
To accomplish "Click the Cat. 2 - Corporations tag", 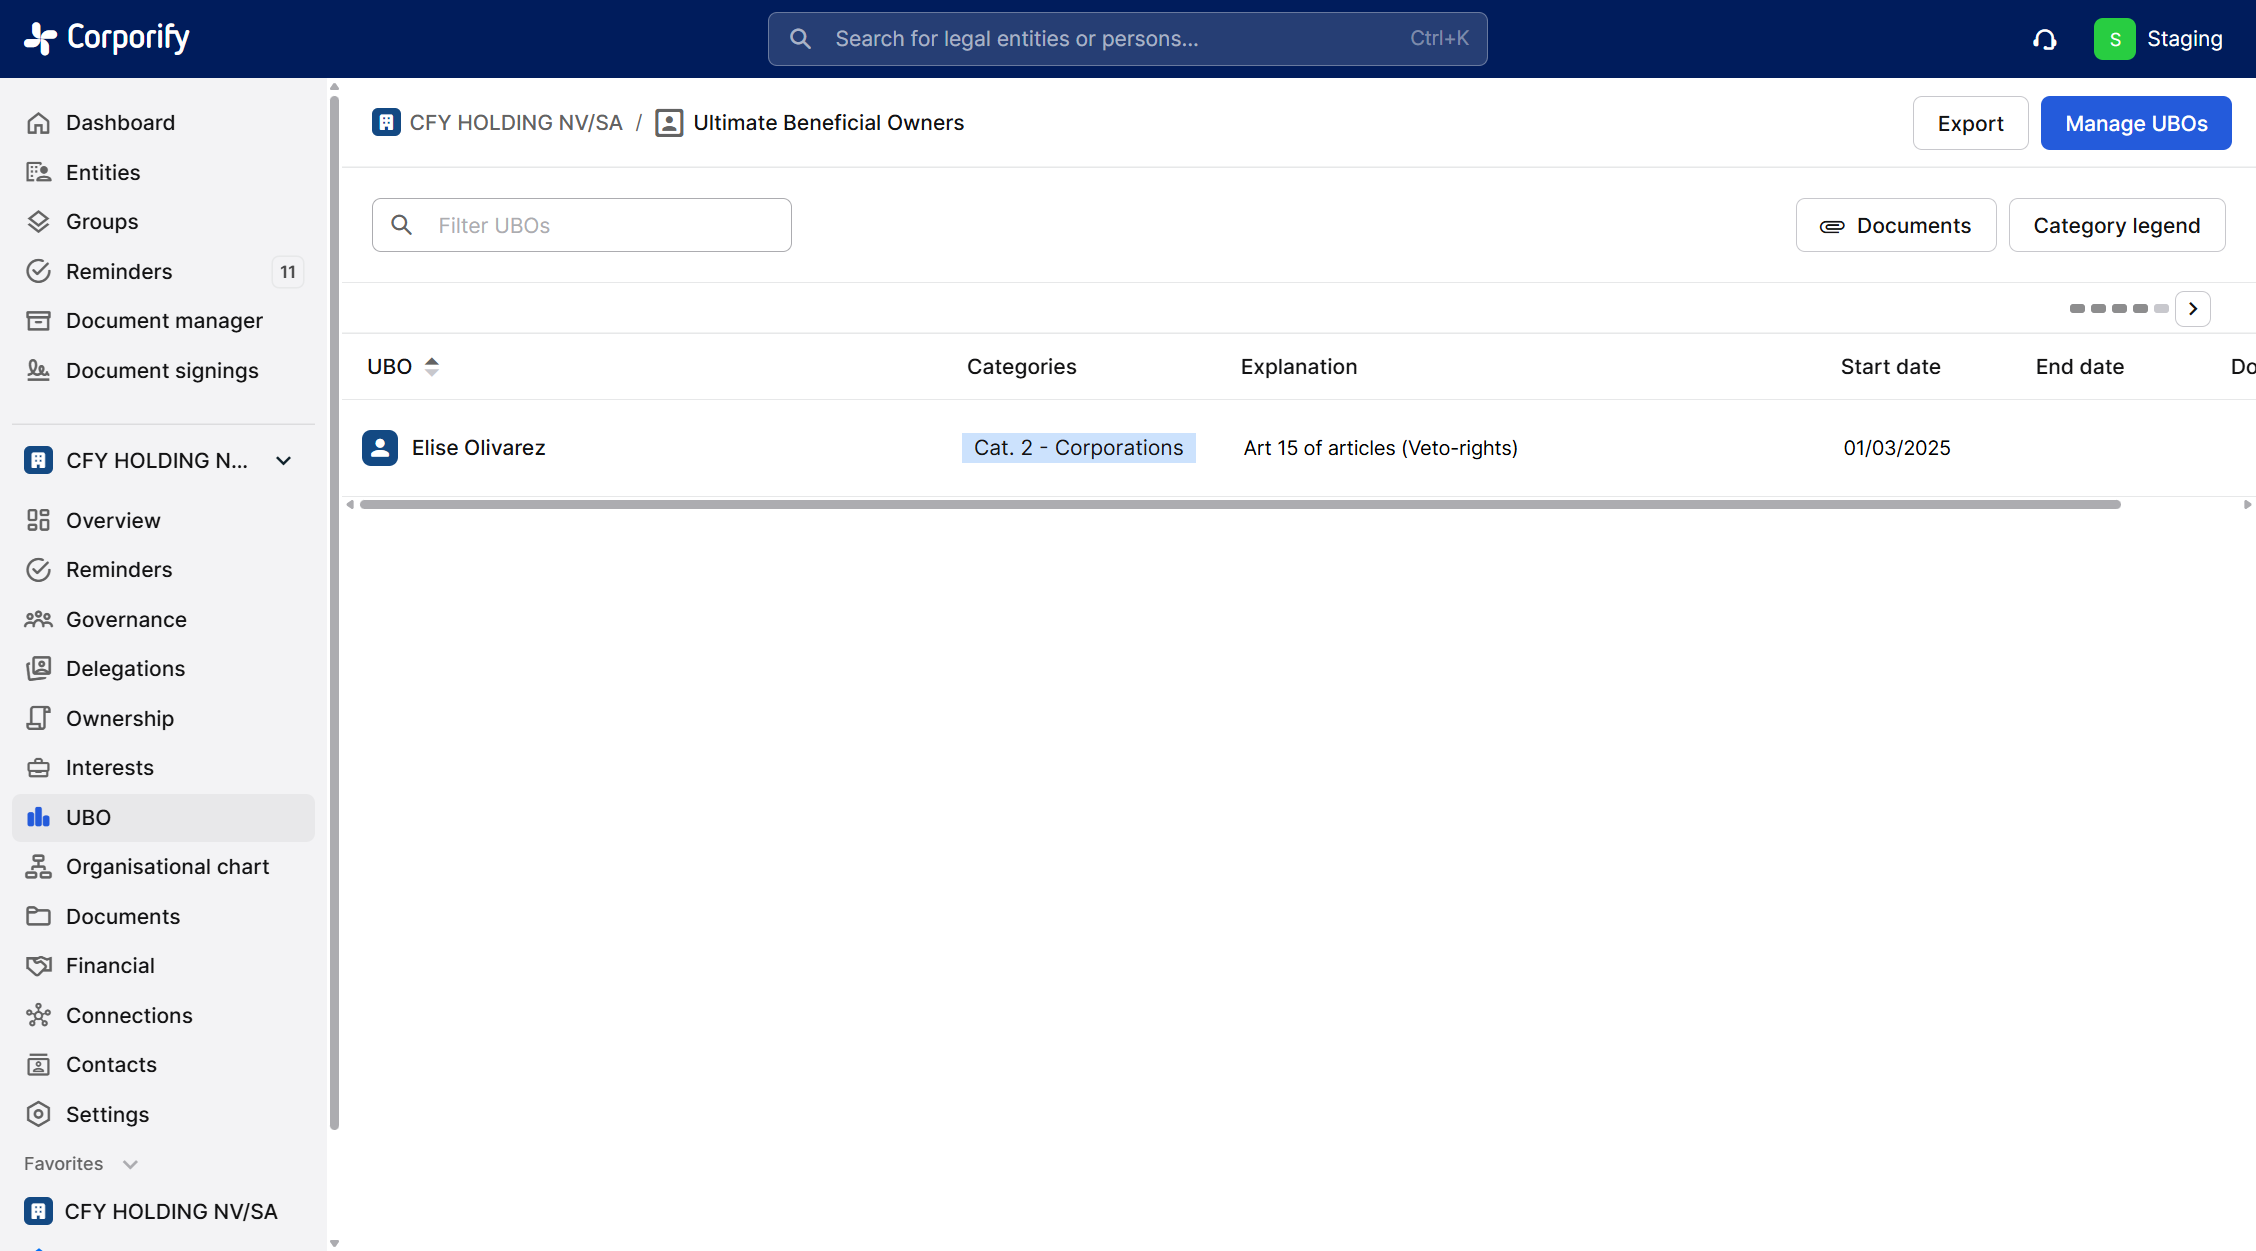I will (x=1078, y=448).
